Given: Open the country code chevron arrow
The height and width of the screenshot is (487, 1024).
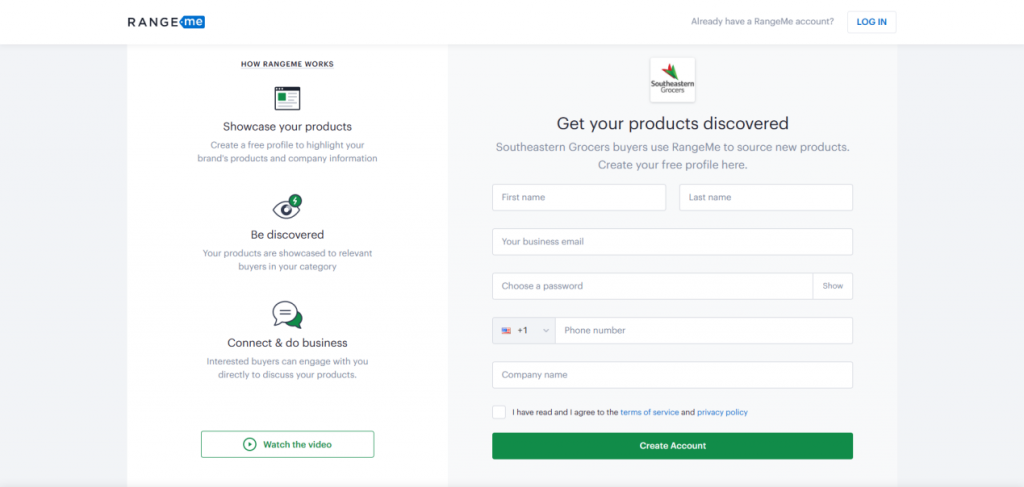Looking at the screenshot, I should coord(546,331).
